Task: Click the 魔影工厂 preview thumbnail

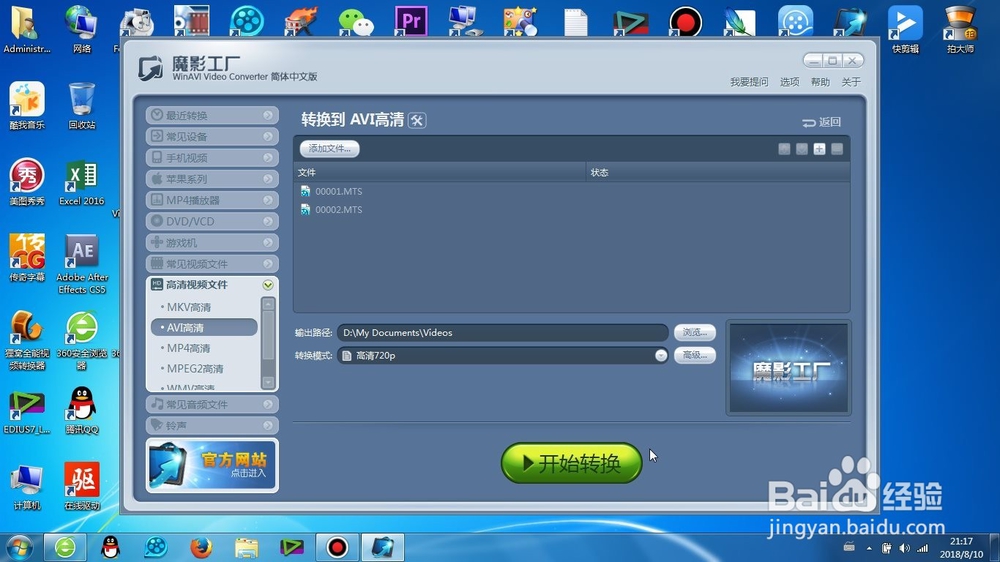Action: (788, 368)
